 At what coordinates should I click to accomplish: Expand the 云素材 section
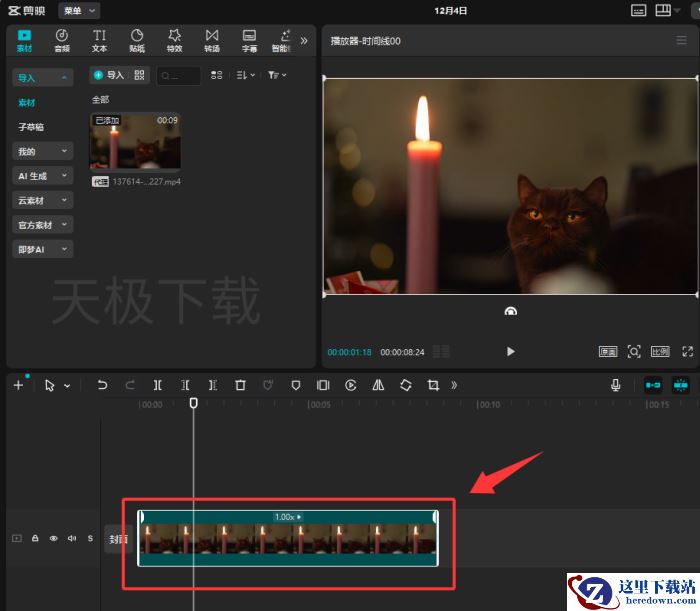(x=42, y=200)
